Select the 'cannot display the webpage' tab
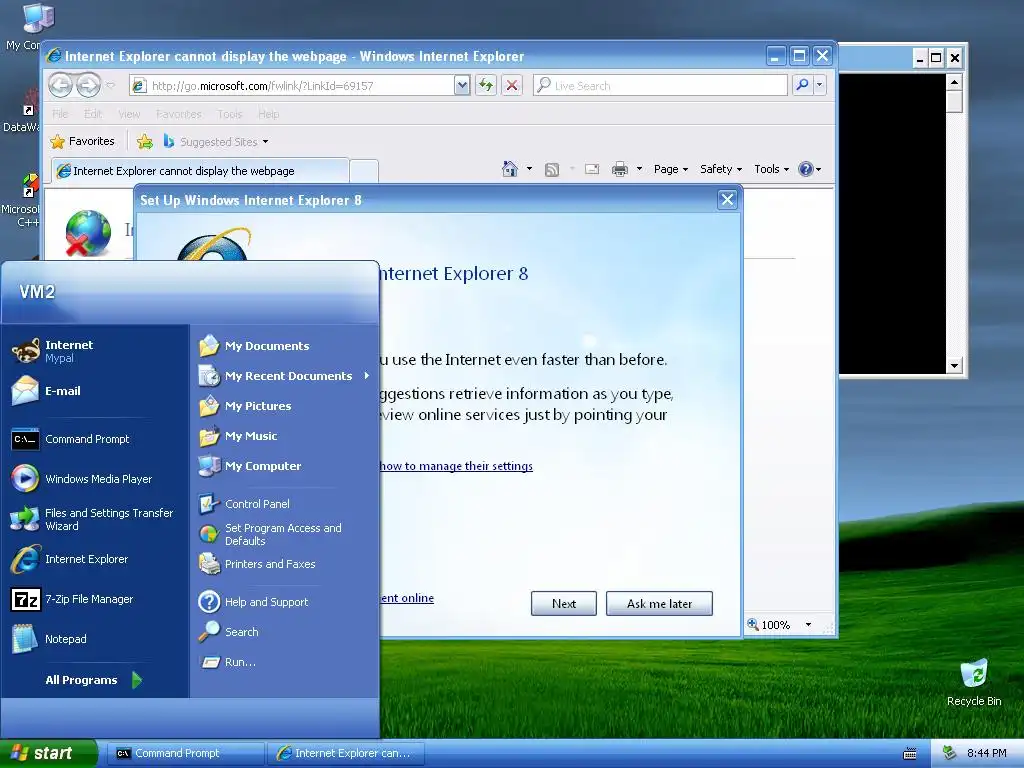The height and width of the screenshot is (768, 1024). (200, 171)
